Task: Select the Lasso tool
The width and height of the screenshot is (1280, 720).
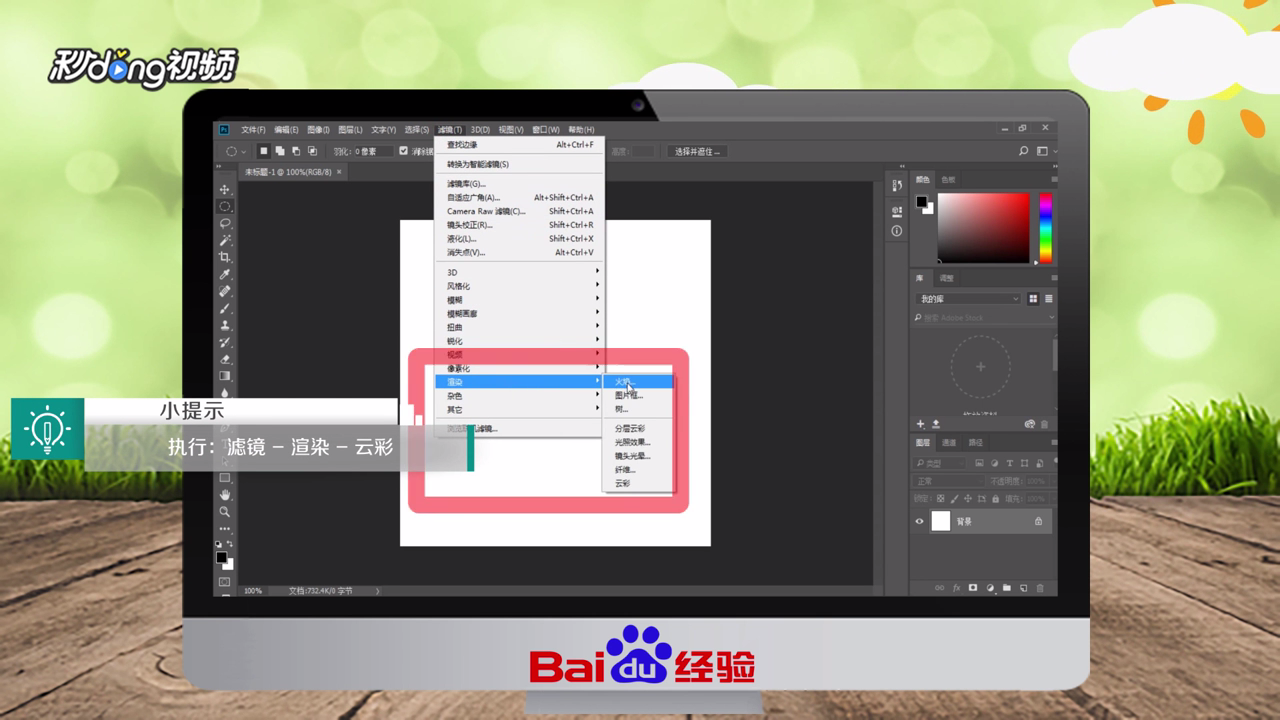Action: [225, 224]
